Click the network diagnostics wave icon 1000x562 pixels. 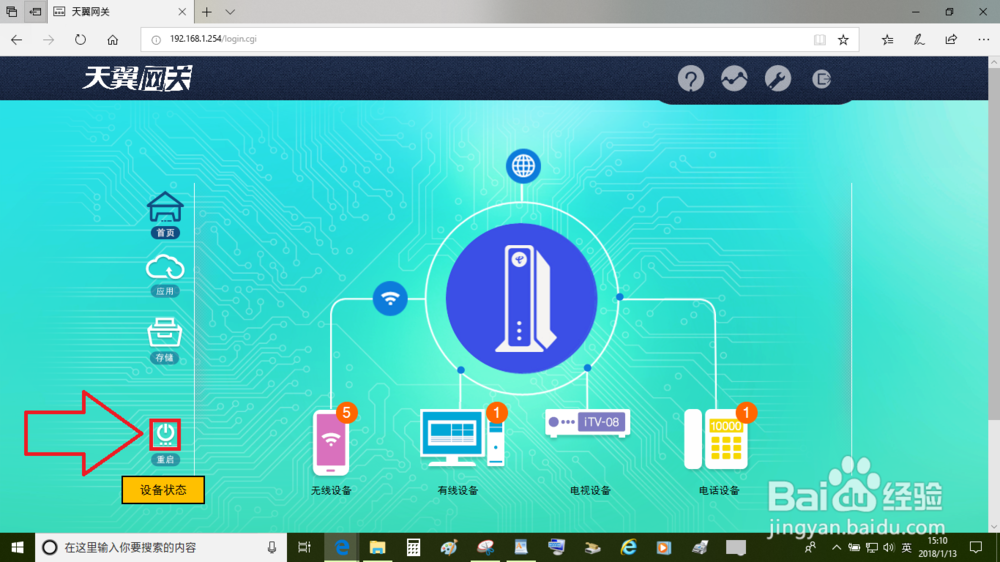click(x=734, y=79)
